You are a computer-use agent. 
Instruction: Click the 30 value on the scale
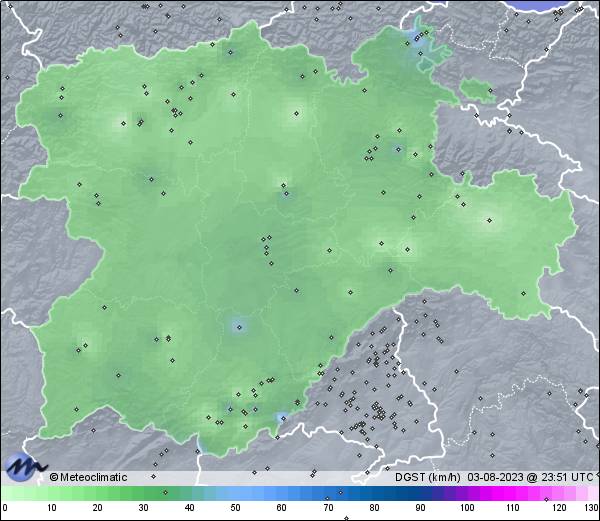[x=143, y=508]
